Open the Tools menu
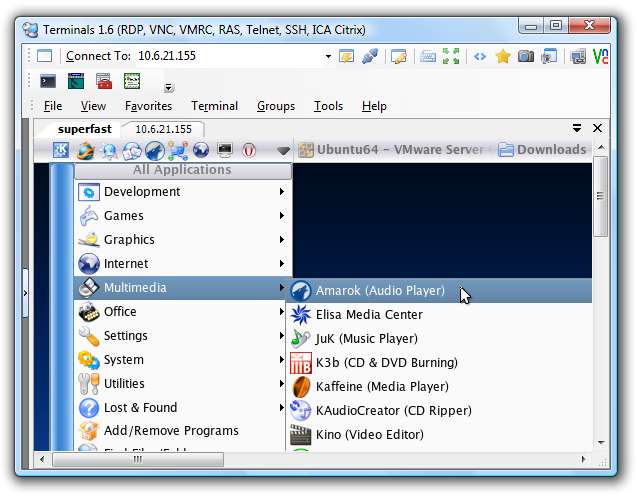This screenshot has height=496, width=637. [x=328, y=106]
